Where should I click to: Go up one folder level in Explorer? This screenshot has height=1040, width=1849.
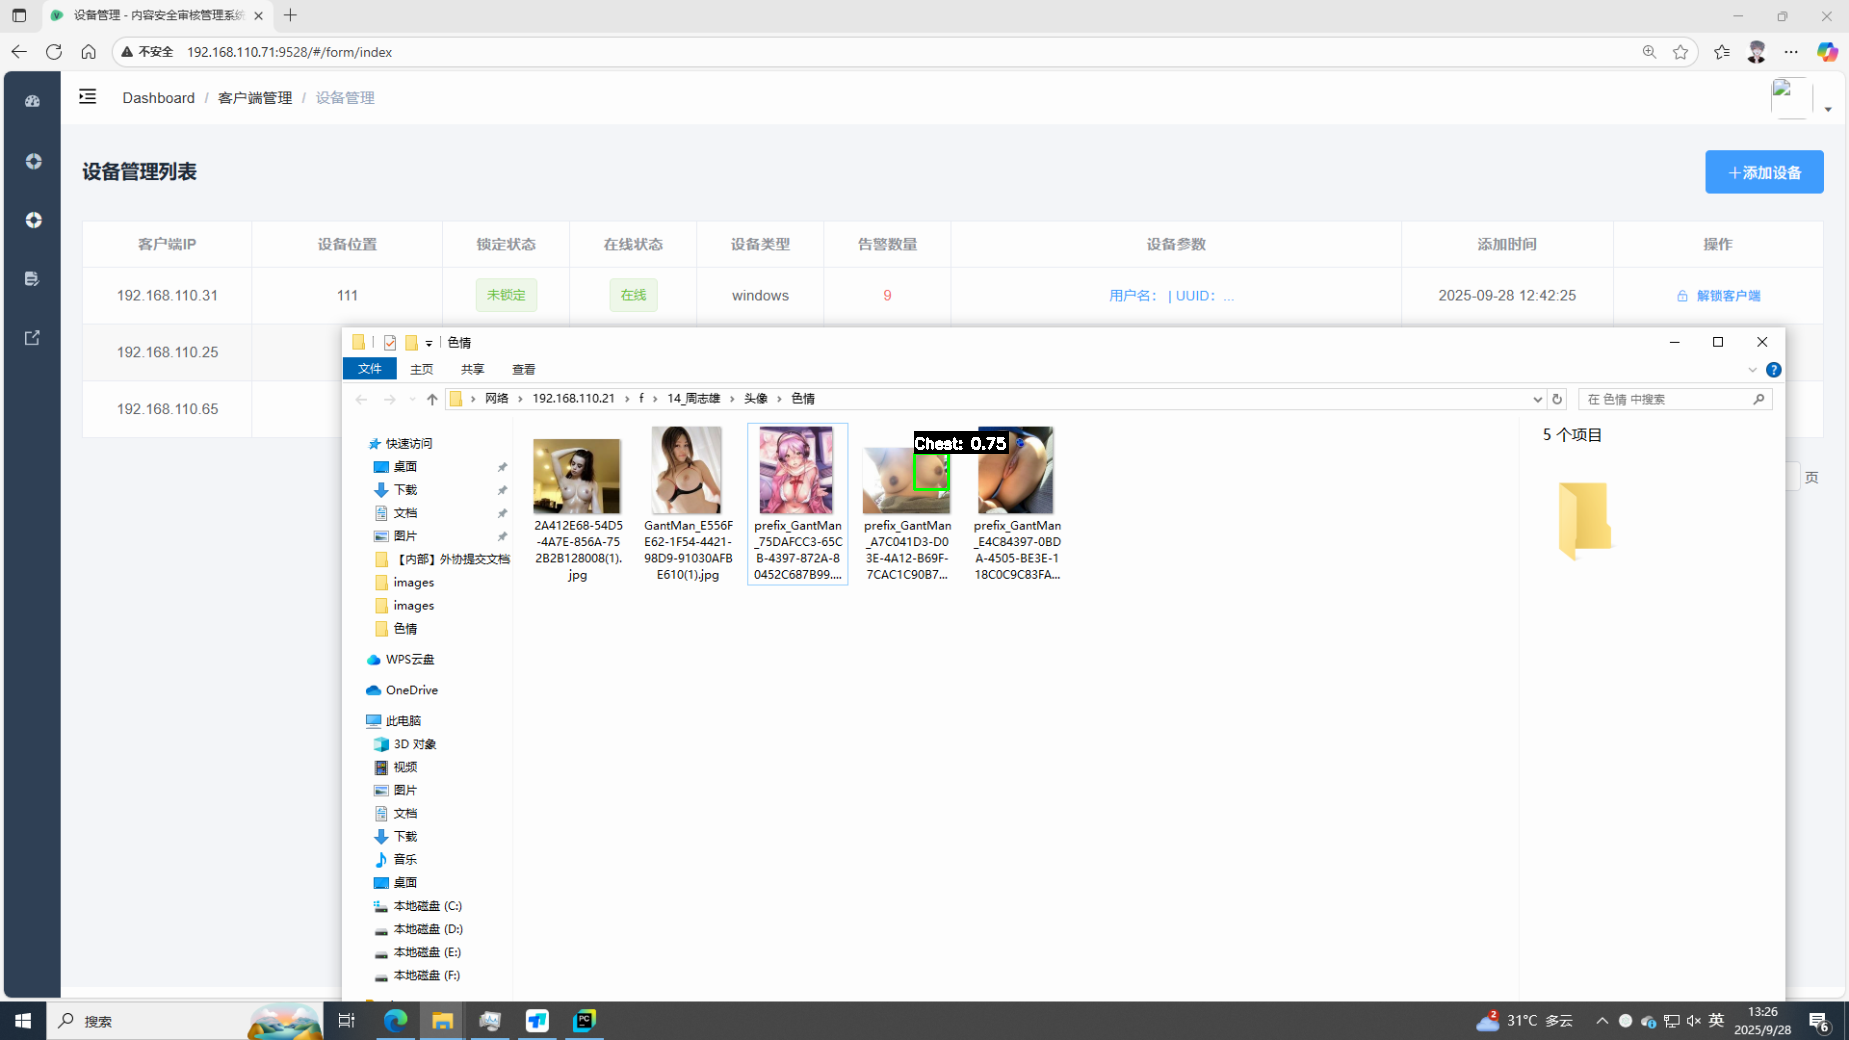click(x=432, y=399)
